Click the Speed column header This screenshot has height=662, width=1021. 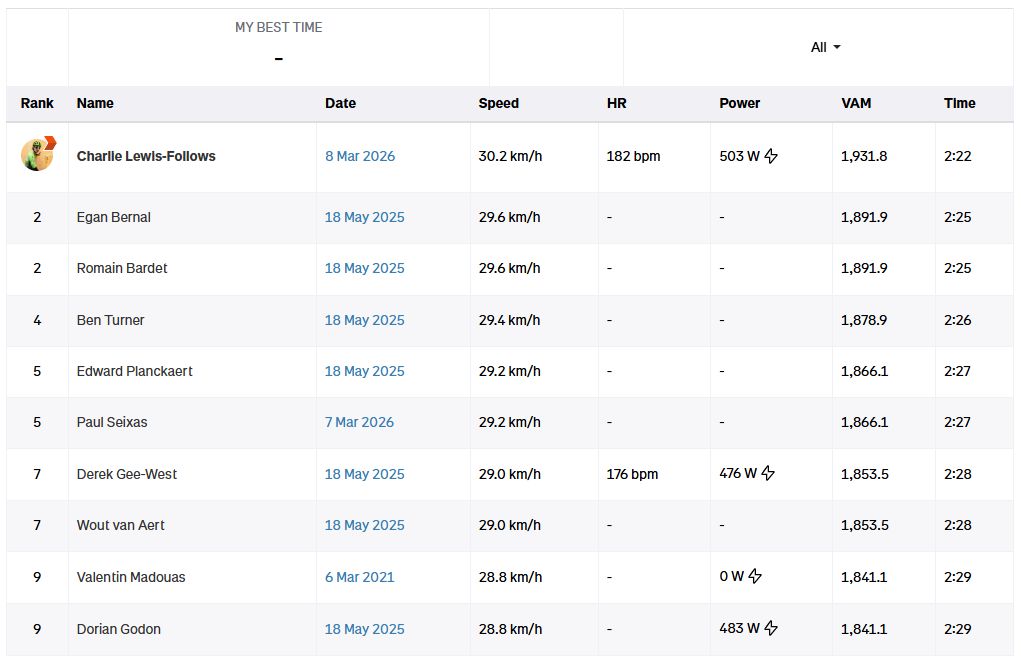(498, 103)
